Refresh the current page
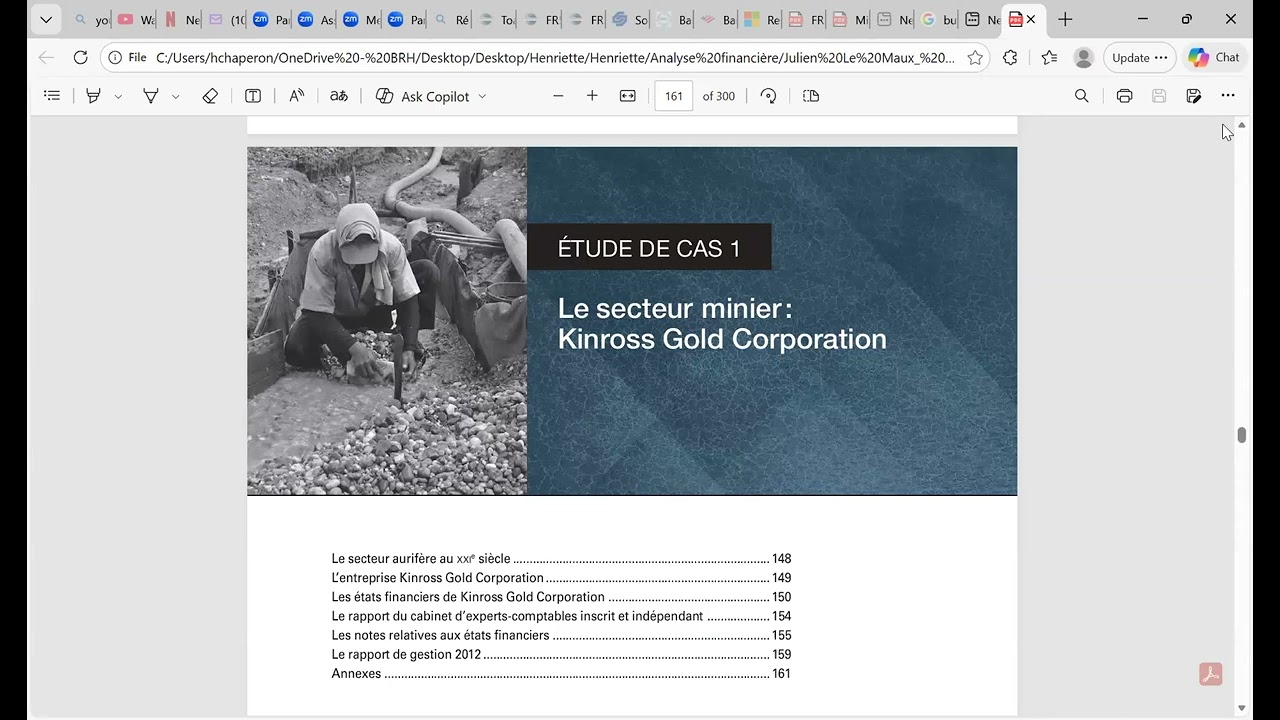Screen dimensions: 1280x720 81,58
